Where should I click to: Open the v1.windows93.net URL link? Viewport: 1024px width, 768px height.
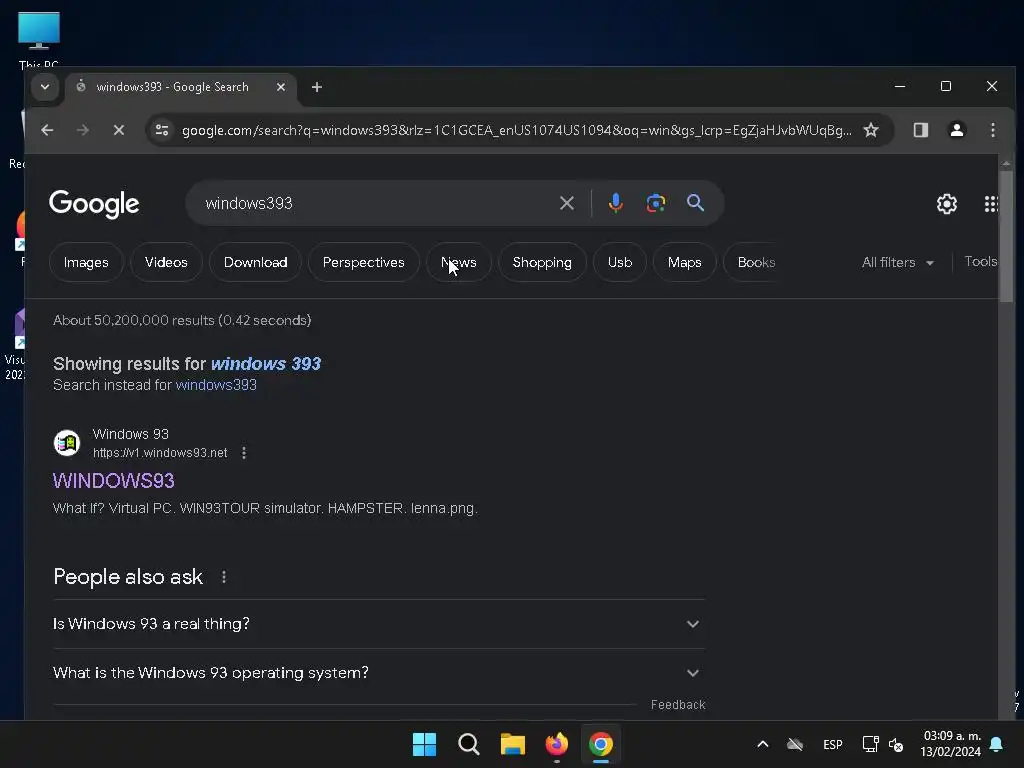pyautogui.click(x=160, y=453)
